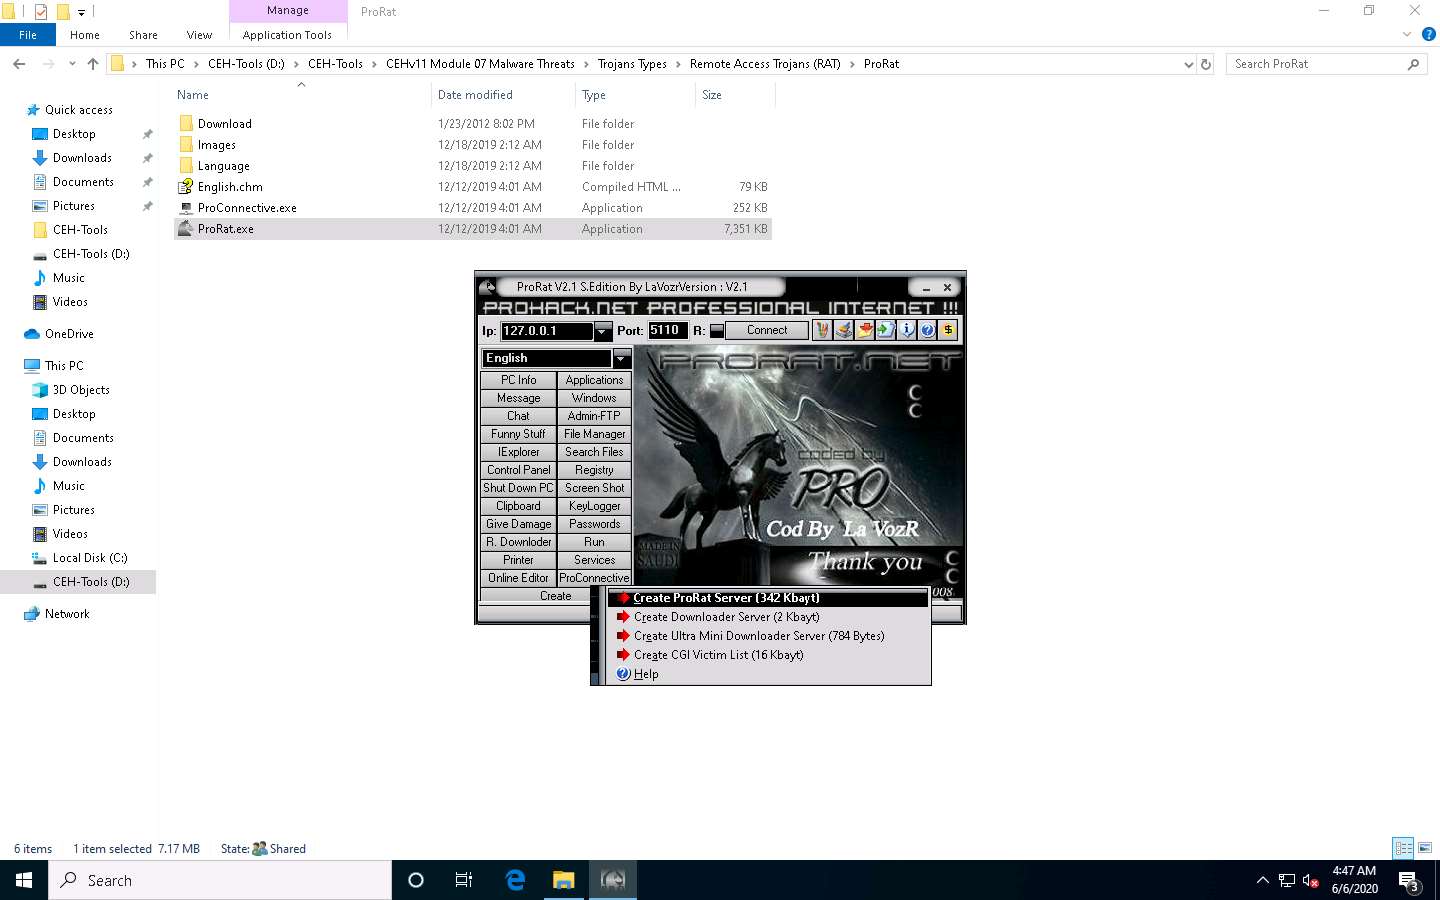1440x900 pixels.
Task: Click the red down-arrow download icon in ProRat toolbar
Action: coord(864,330)
